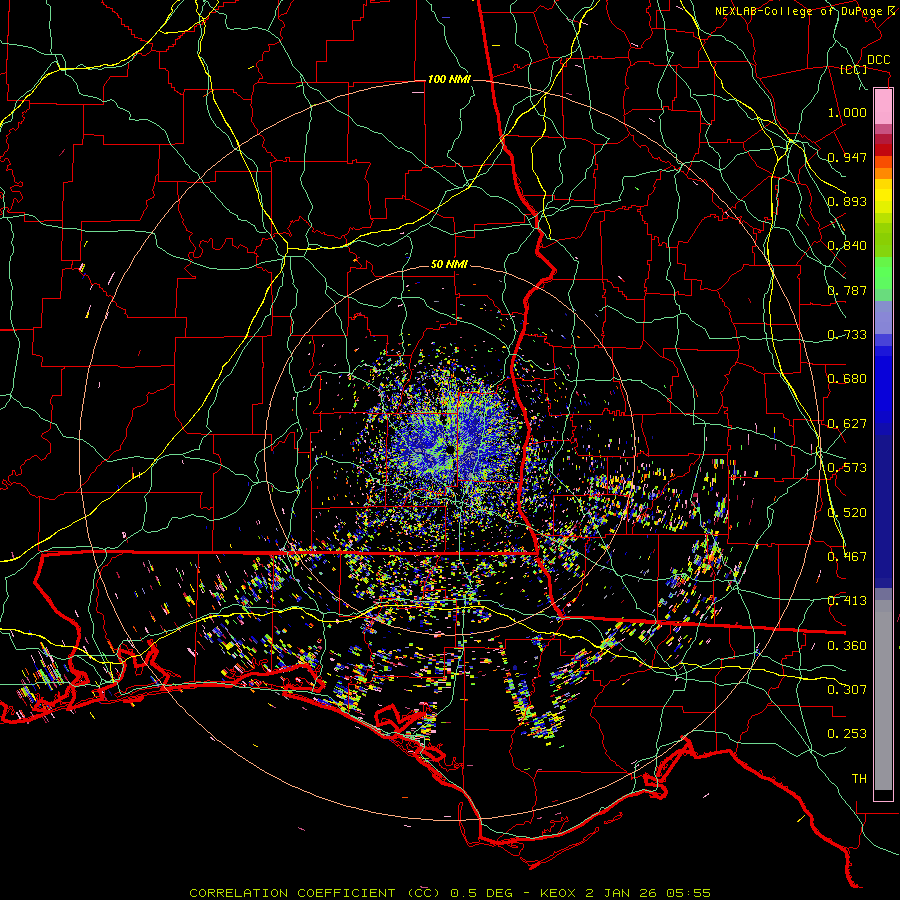Click the 0.520 legend value
Screen dimensions: 900x900
point(847,513)
